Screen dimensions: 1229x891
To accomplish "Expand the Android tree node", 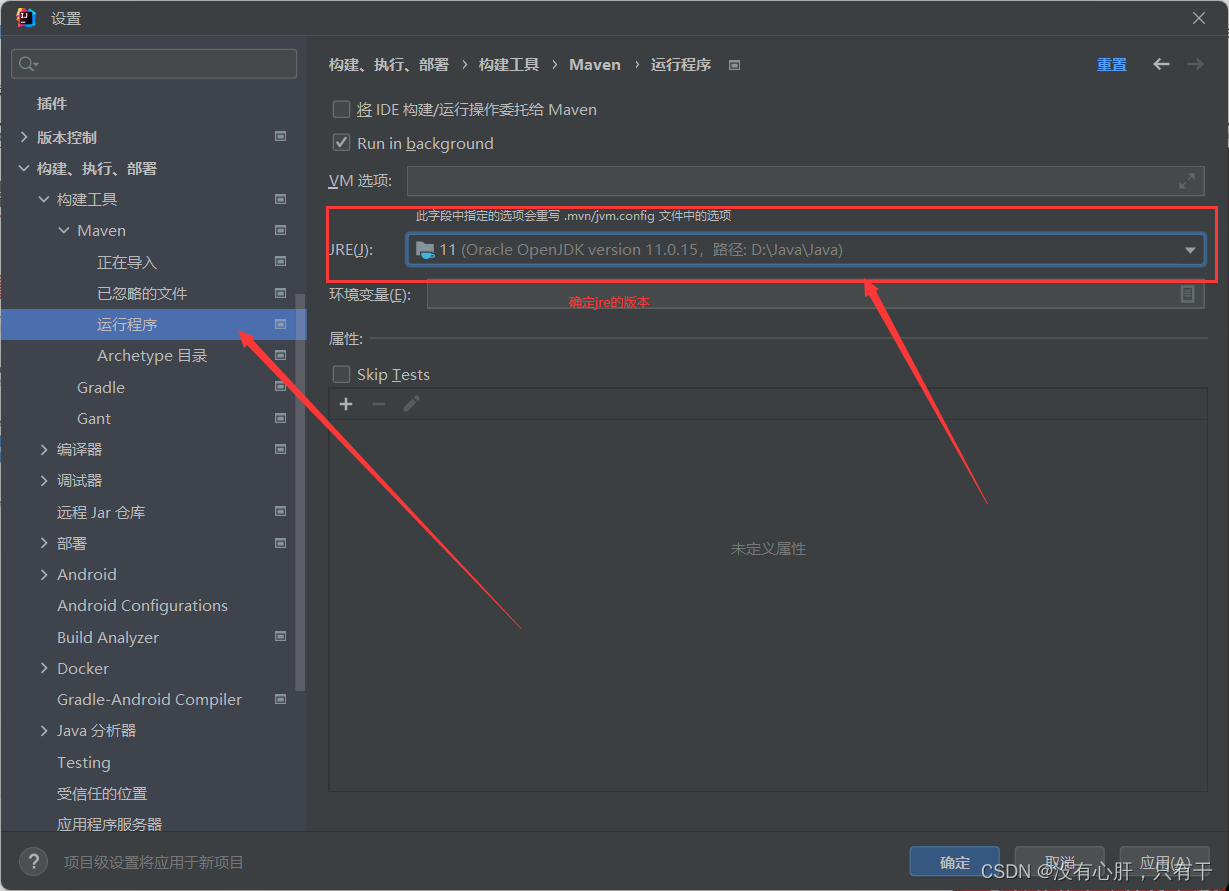I will coord(44,574).
